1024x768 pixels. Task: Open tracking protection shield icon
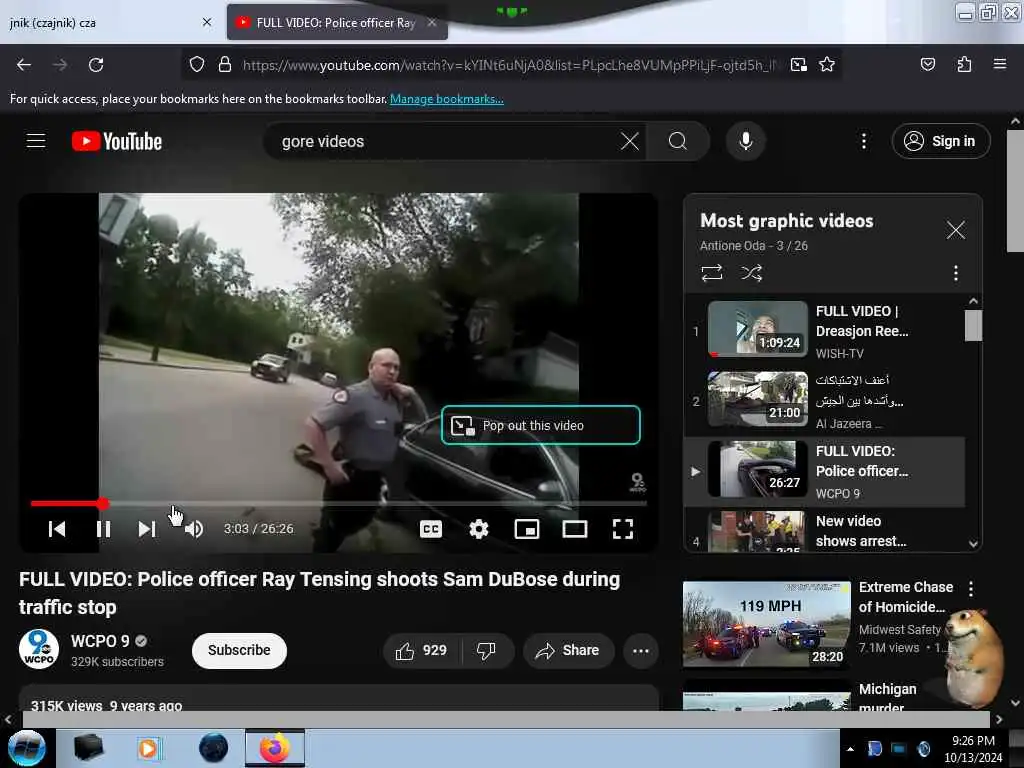pos(197,65)
